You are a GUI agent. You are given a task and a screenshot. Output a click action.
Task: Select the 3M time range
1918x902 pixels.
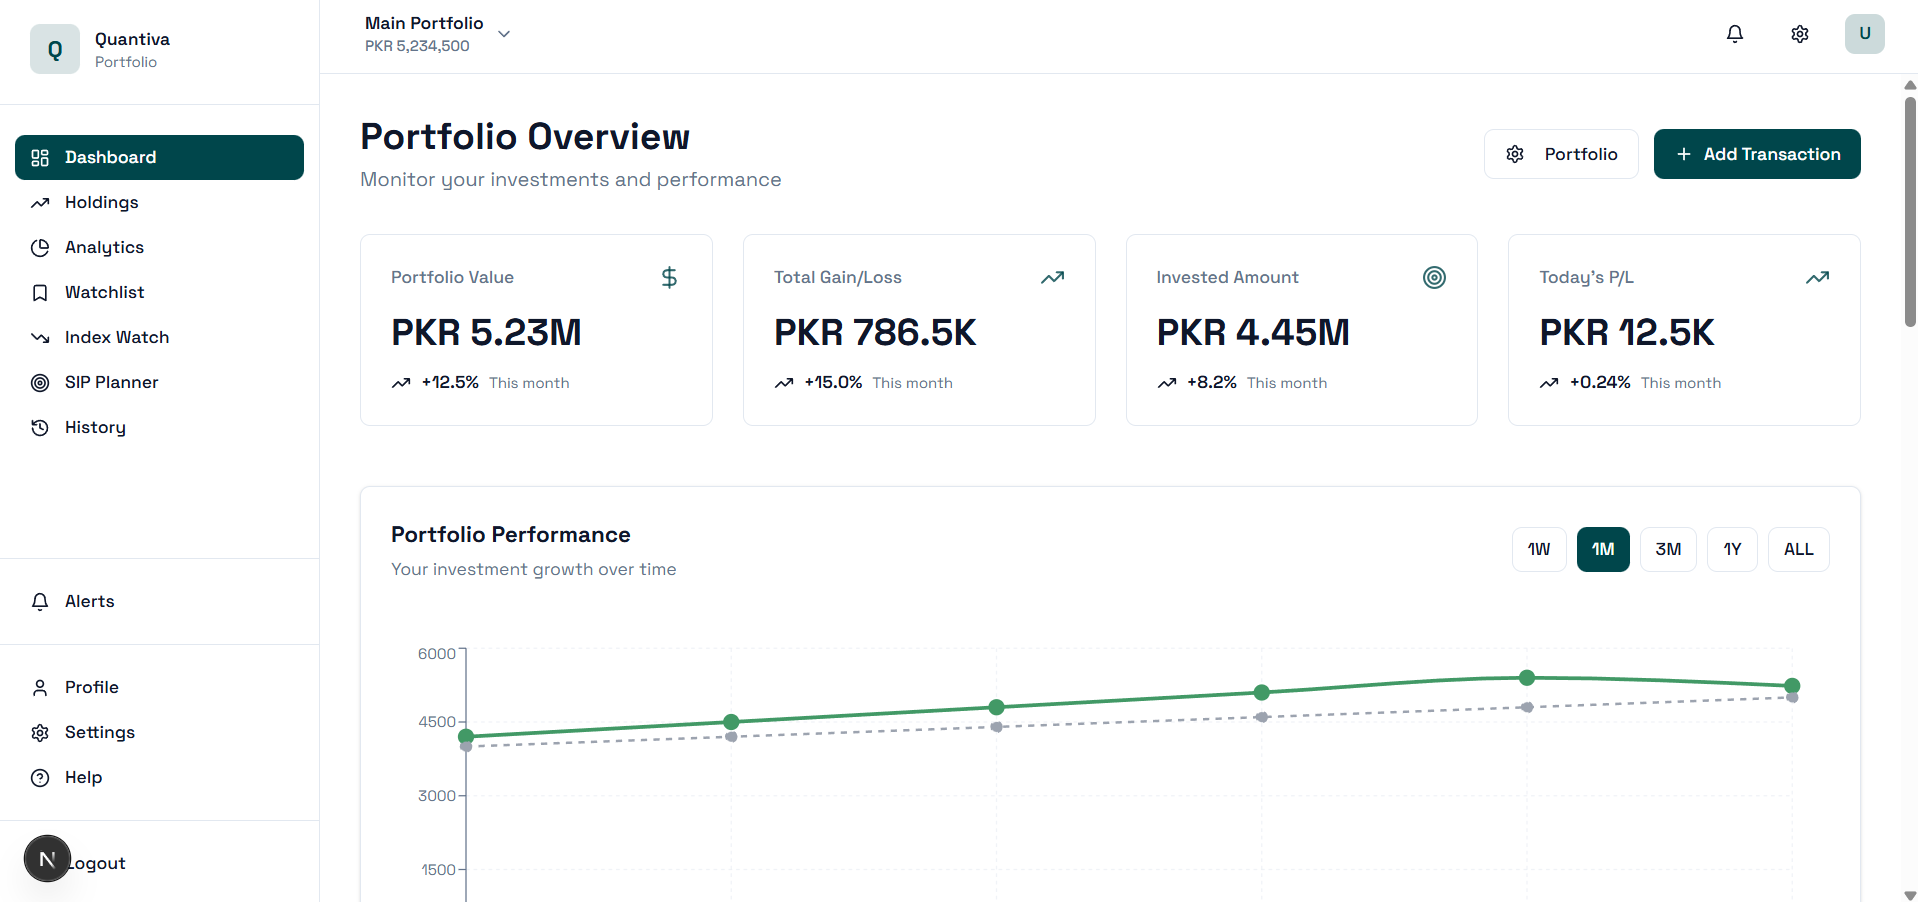pos(1667,549)
